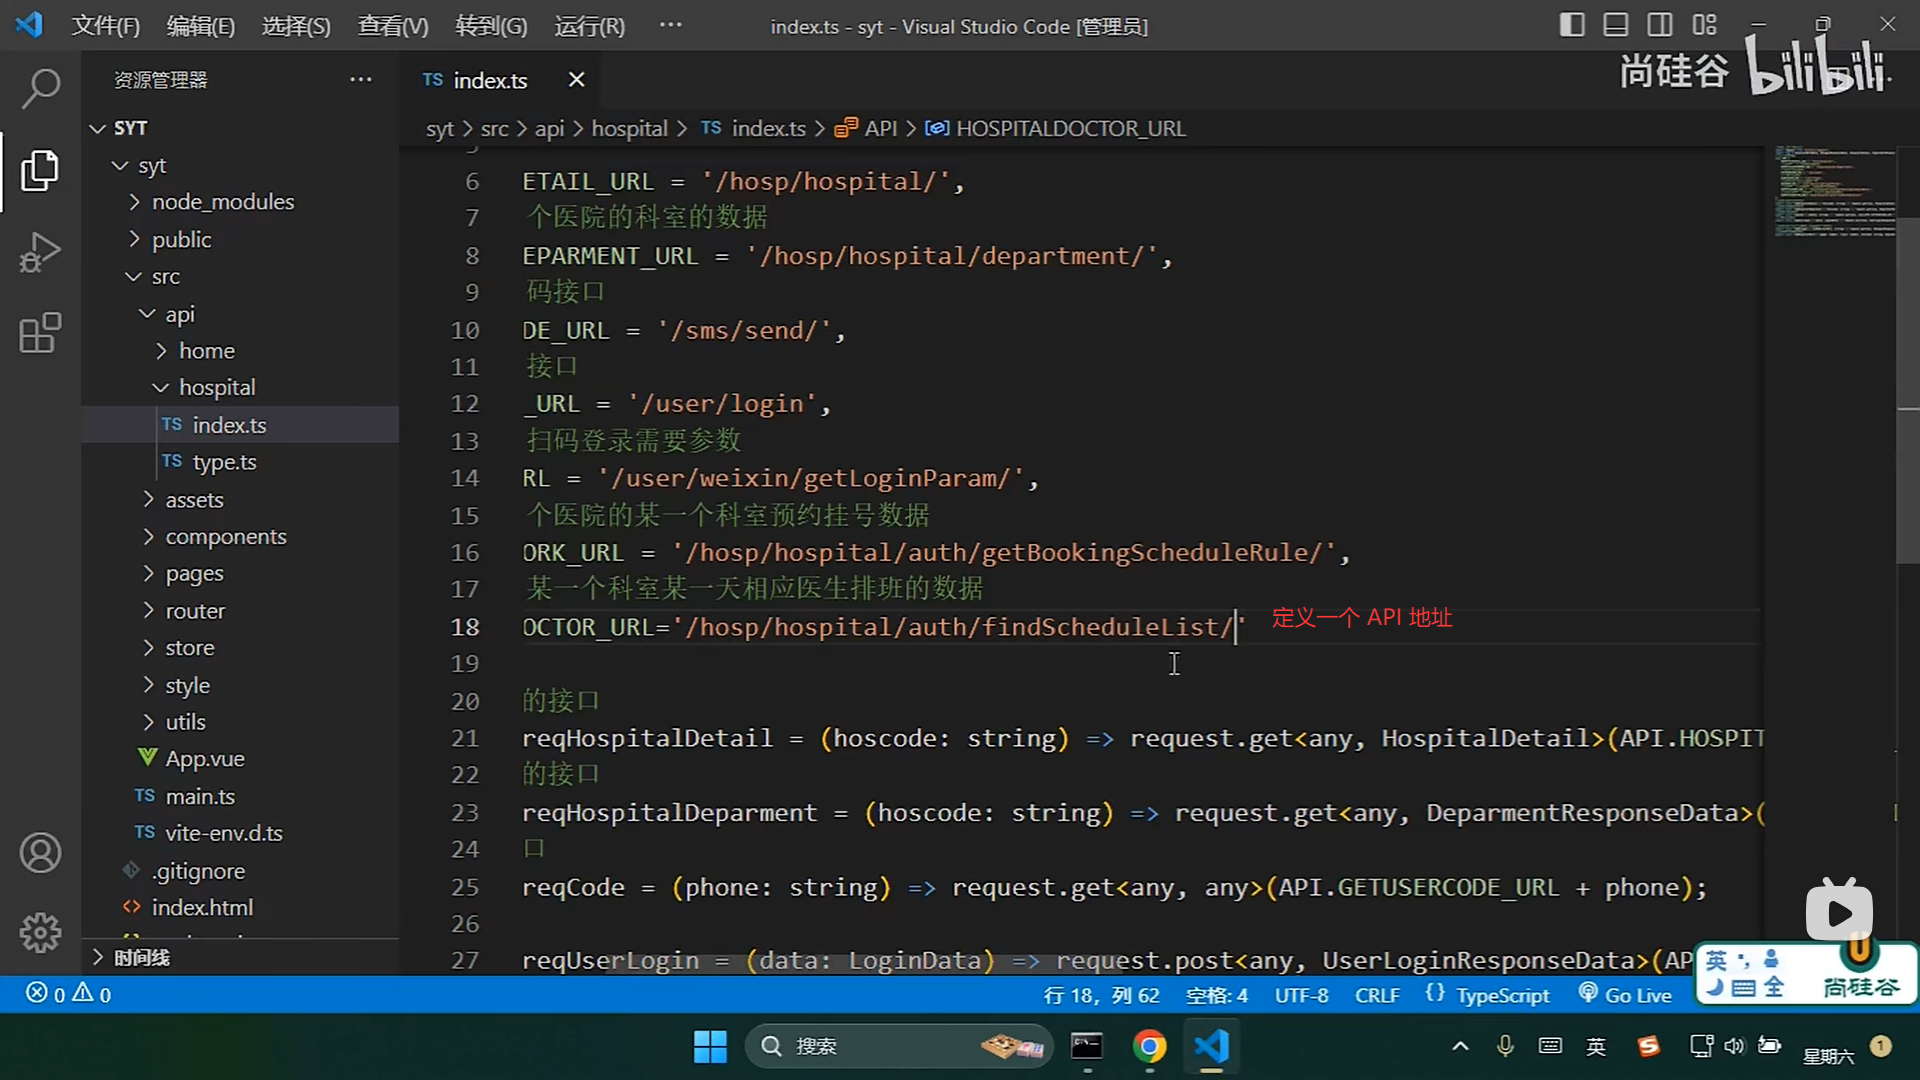Viewport: 1920px width, 1080px height.
Task: Click errors and warnings status indicator
Action: point(68,994)
